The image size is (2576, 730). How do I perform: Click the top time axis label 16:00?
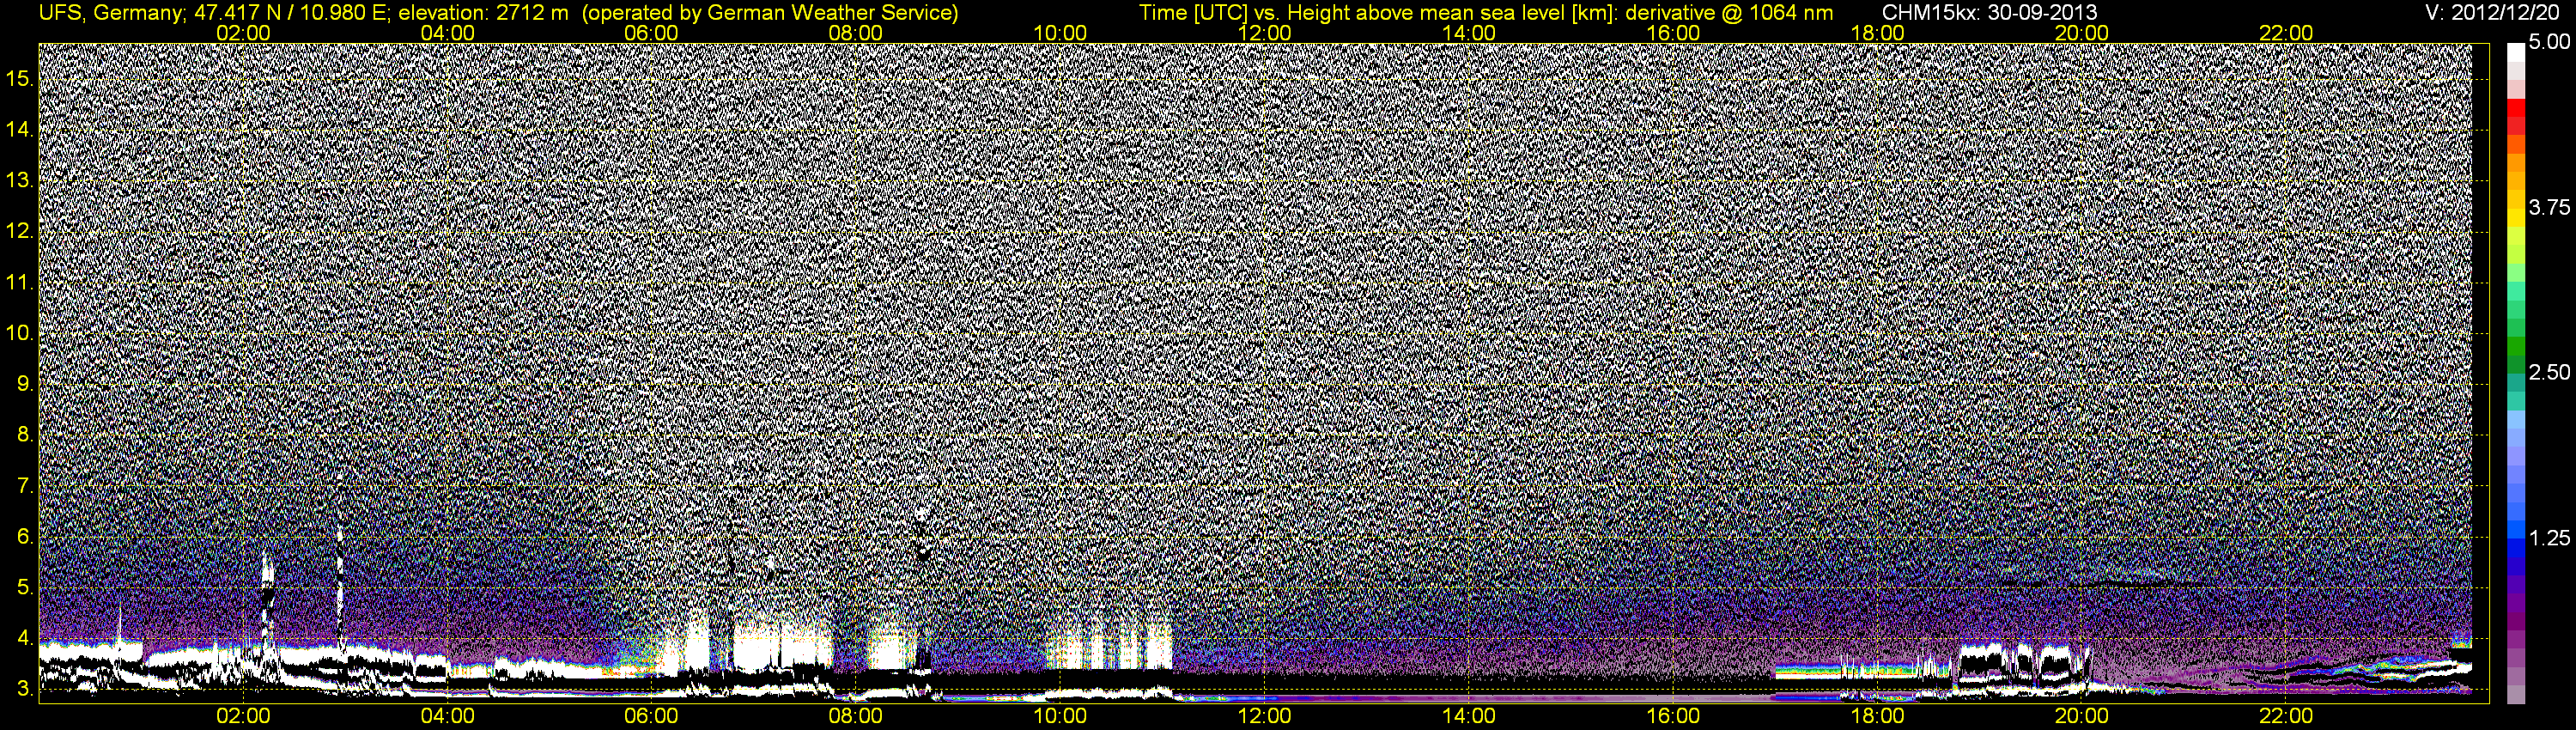pyautogui.click(x=1673, y=33)
